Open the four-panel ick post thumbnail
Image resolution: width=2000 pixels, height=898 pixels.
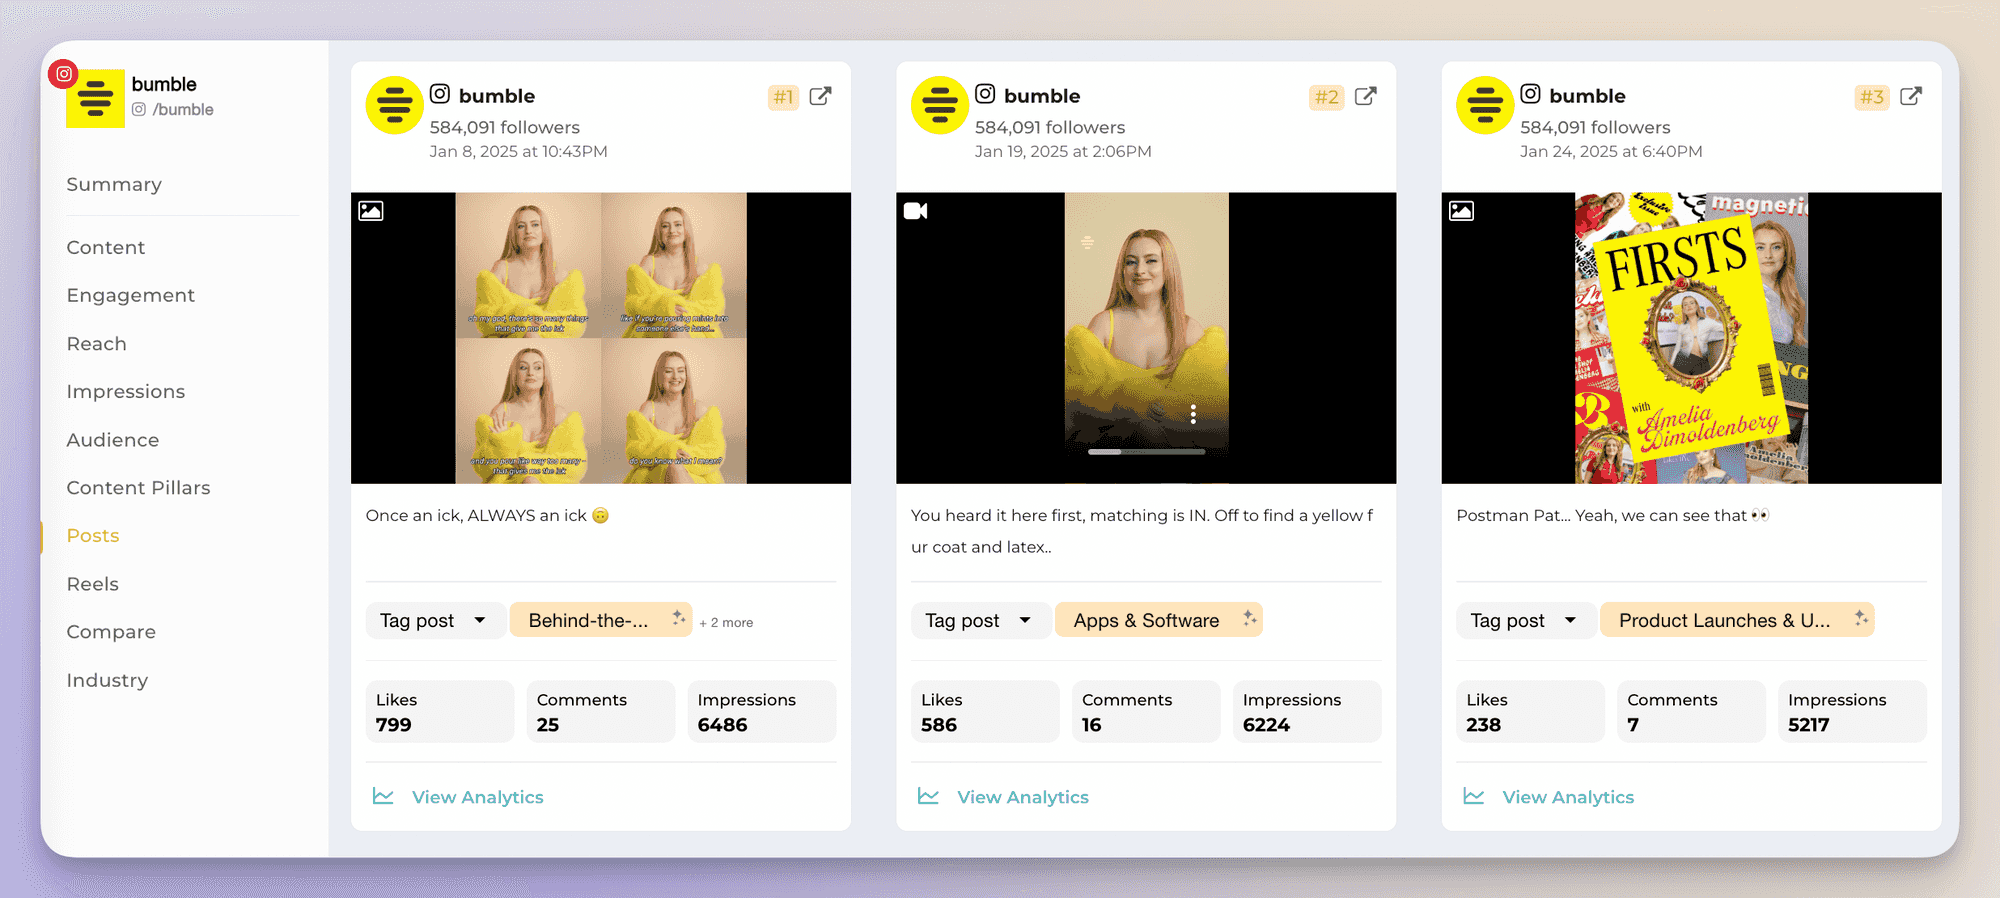tap(601, 338)
